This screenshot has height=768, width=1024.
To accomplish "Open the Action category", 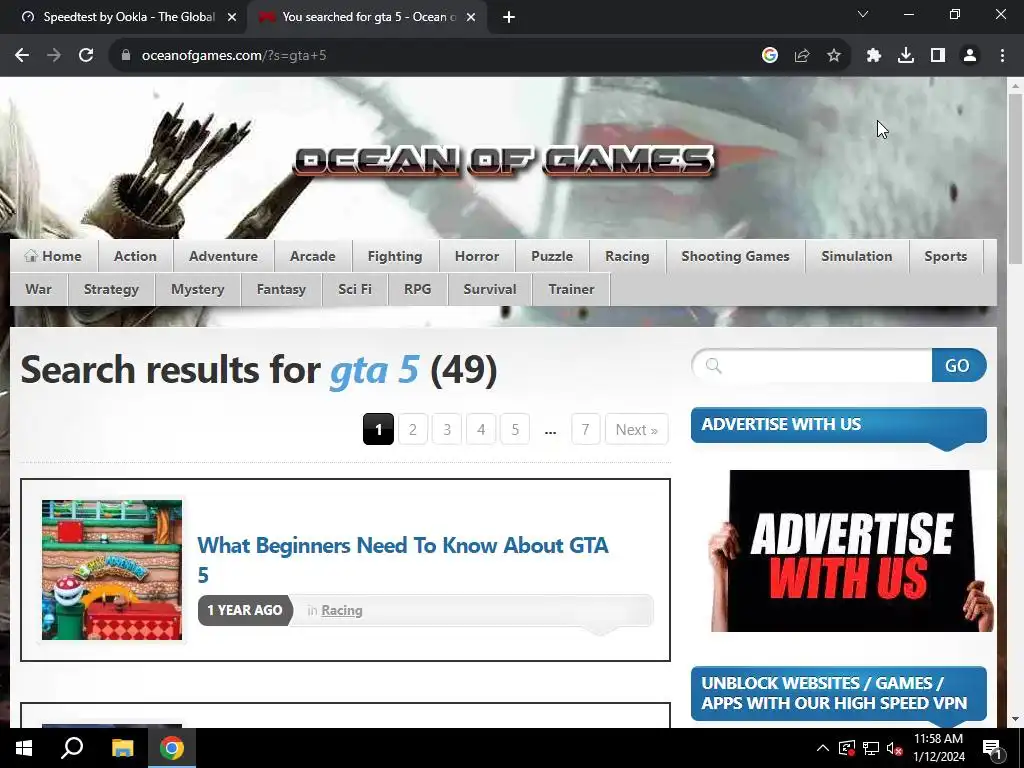I will 135,256.
